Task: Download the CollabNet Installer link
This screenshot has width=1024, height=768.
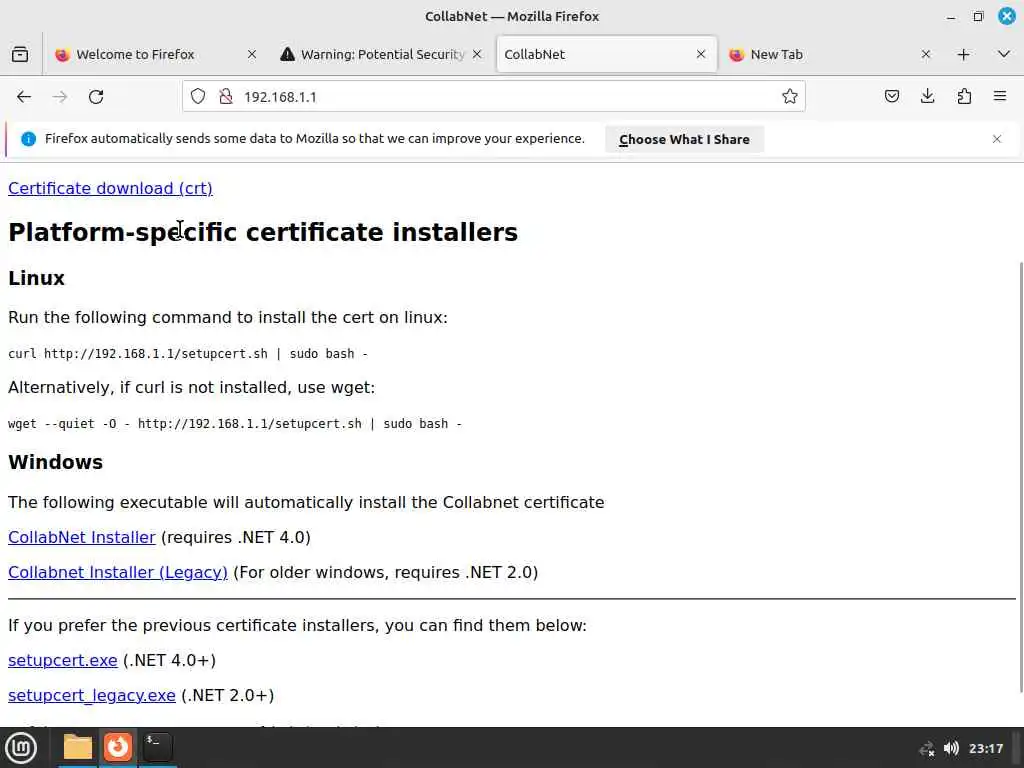Action: 82,537
